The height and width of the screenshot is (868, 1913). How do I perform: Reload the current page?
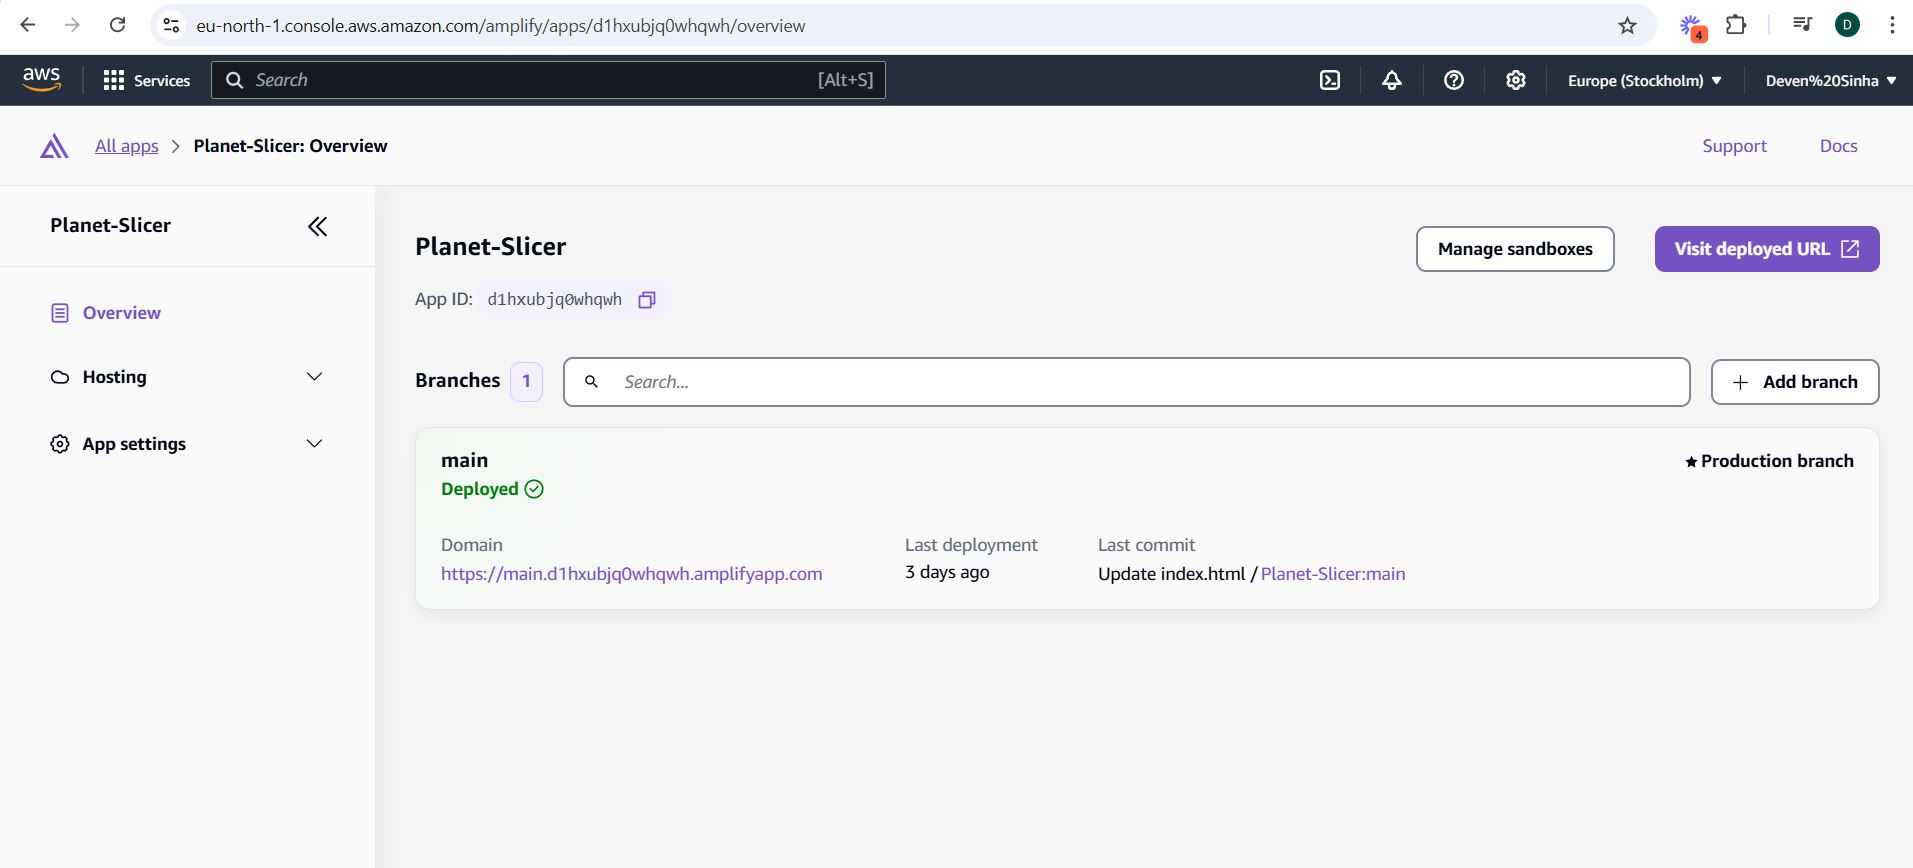pos(117,25)
